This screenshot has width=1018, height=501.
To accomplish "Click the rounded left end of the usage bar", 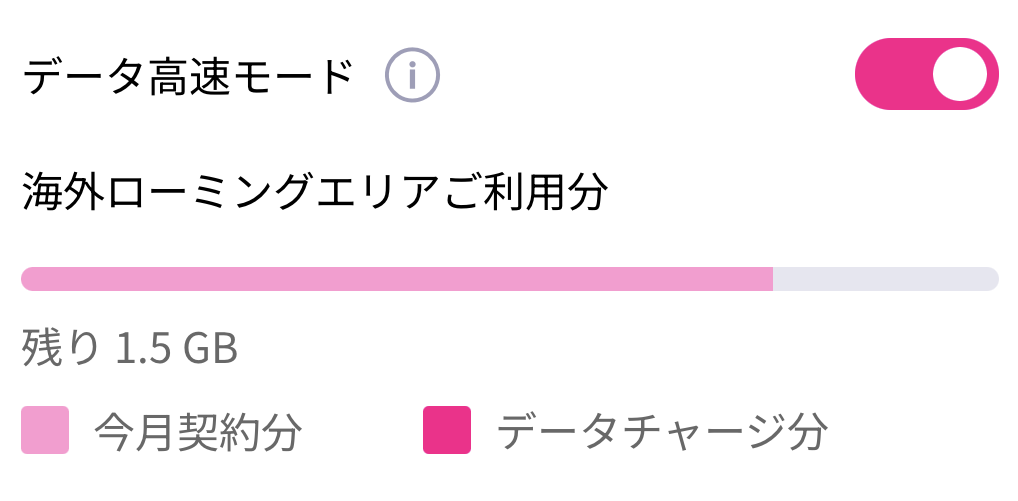I will 29,279.
